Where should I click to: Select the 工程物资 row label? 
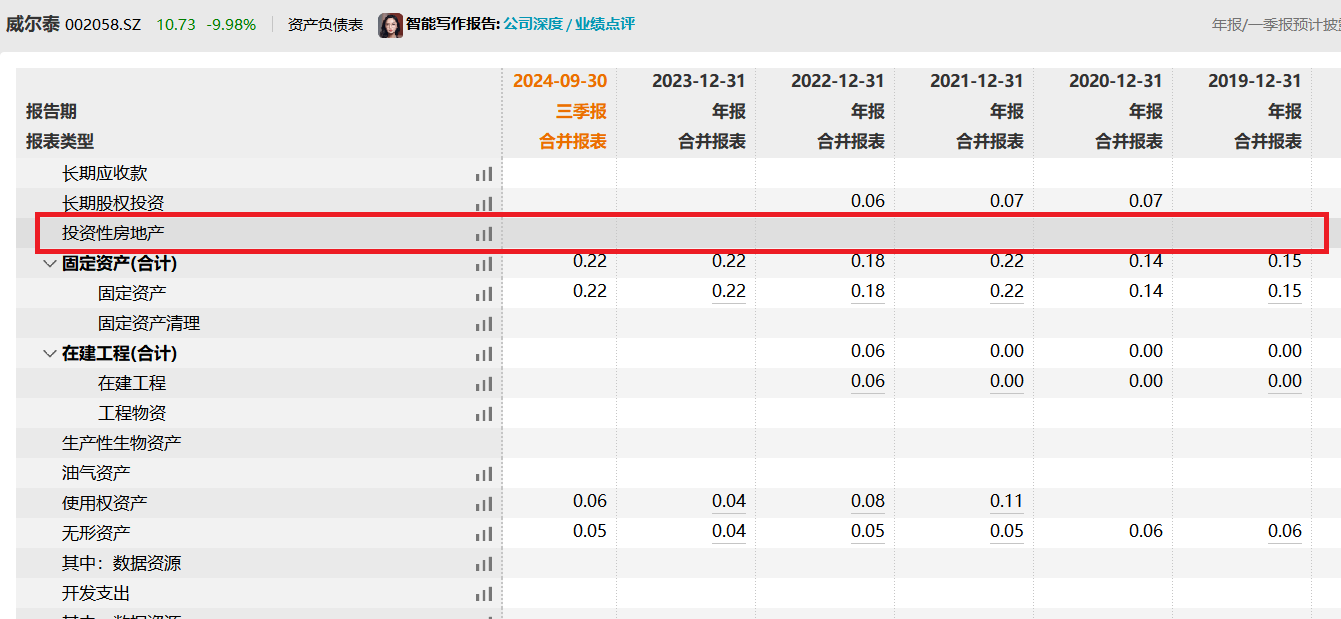[x=132, y=414]
